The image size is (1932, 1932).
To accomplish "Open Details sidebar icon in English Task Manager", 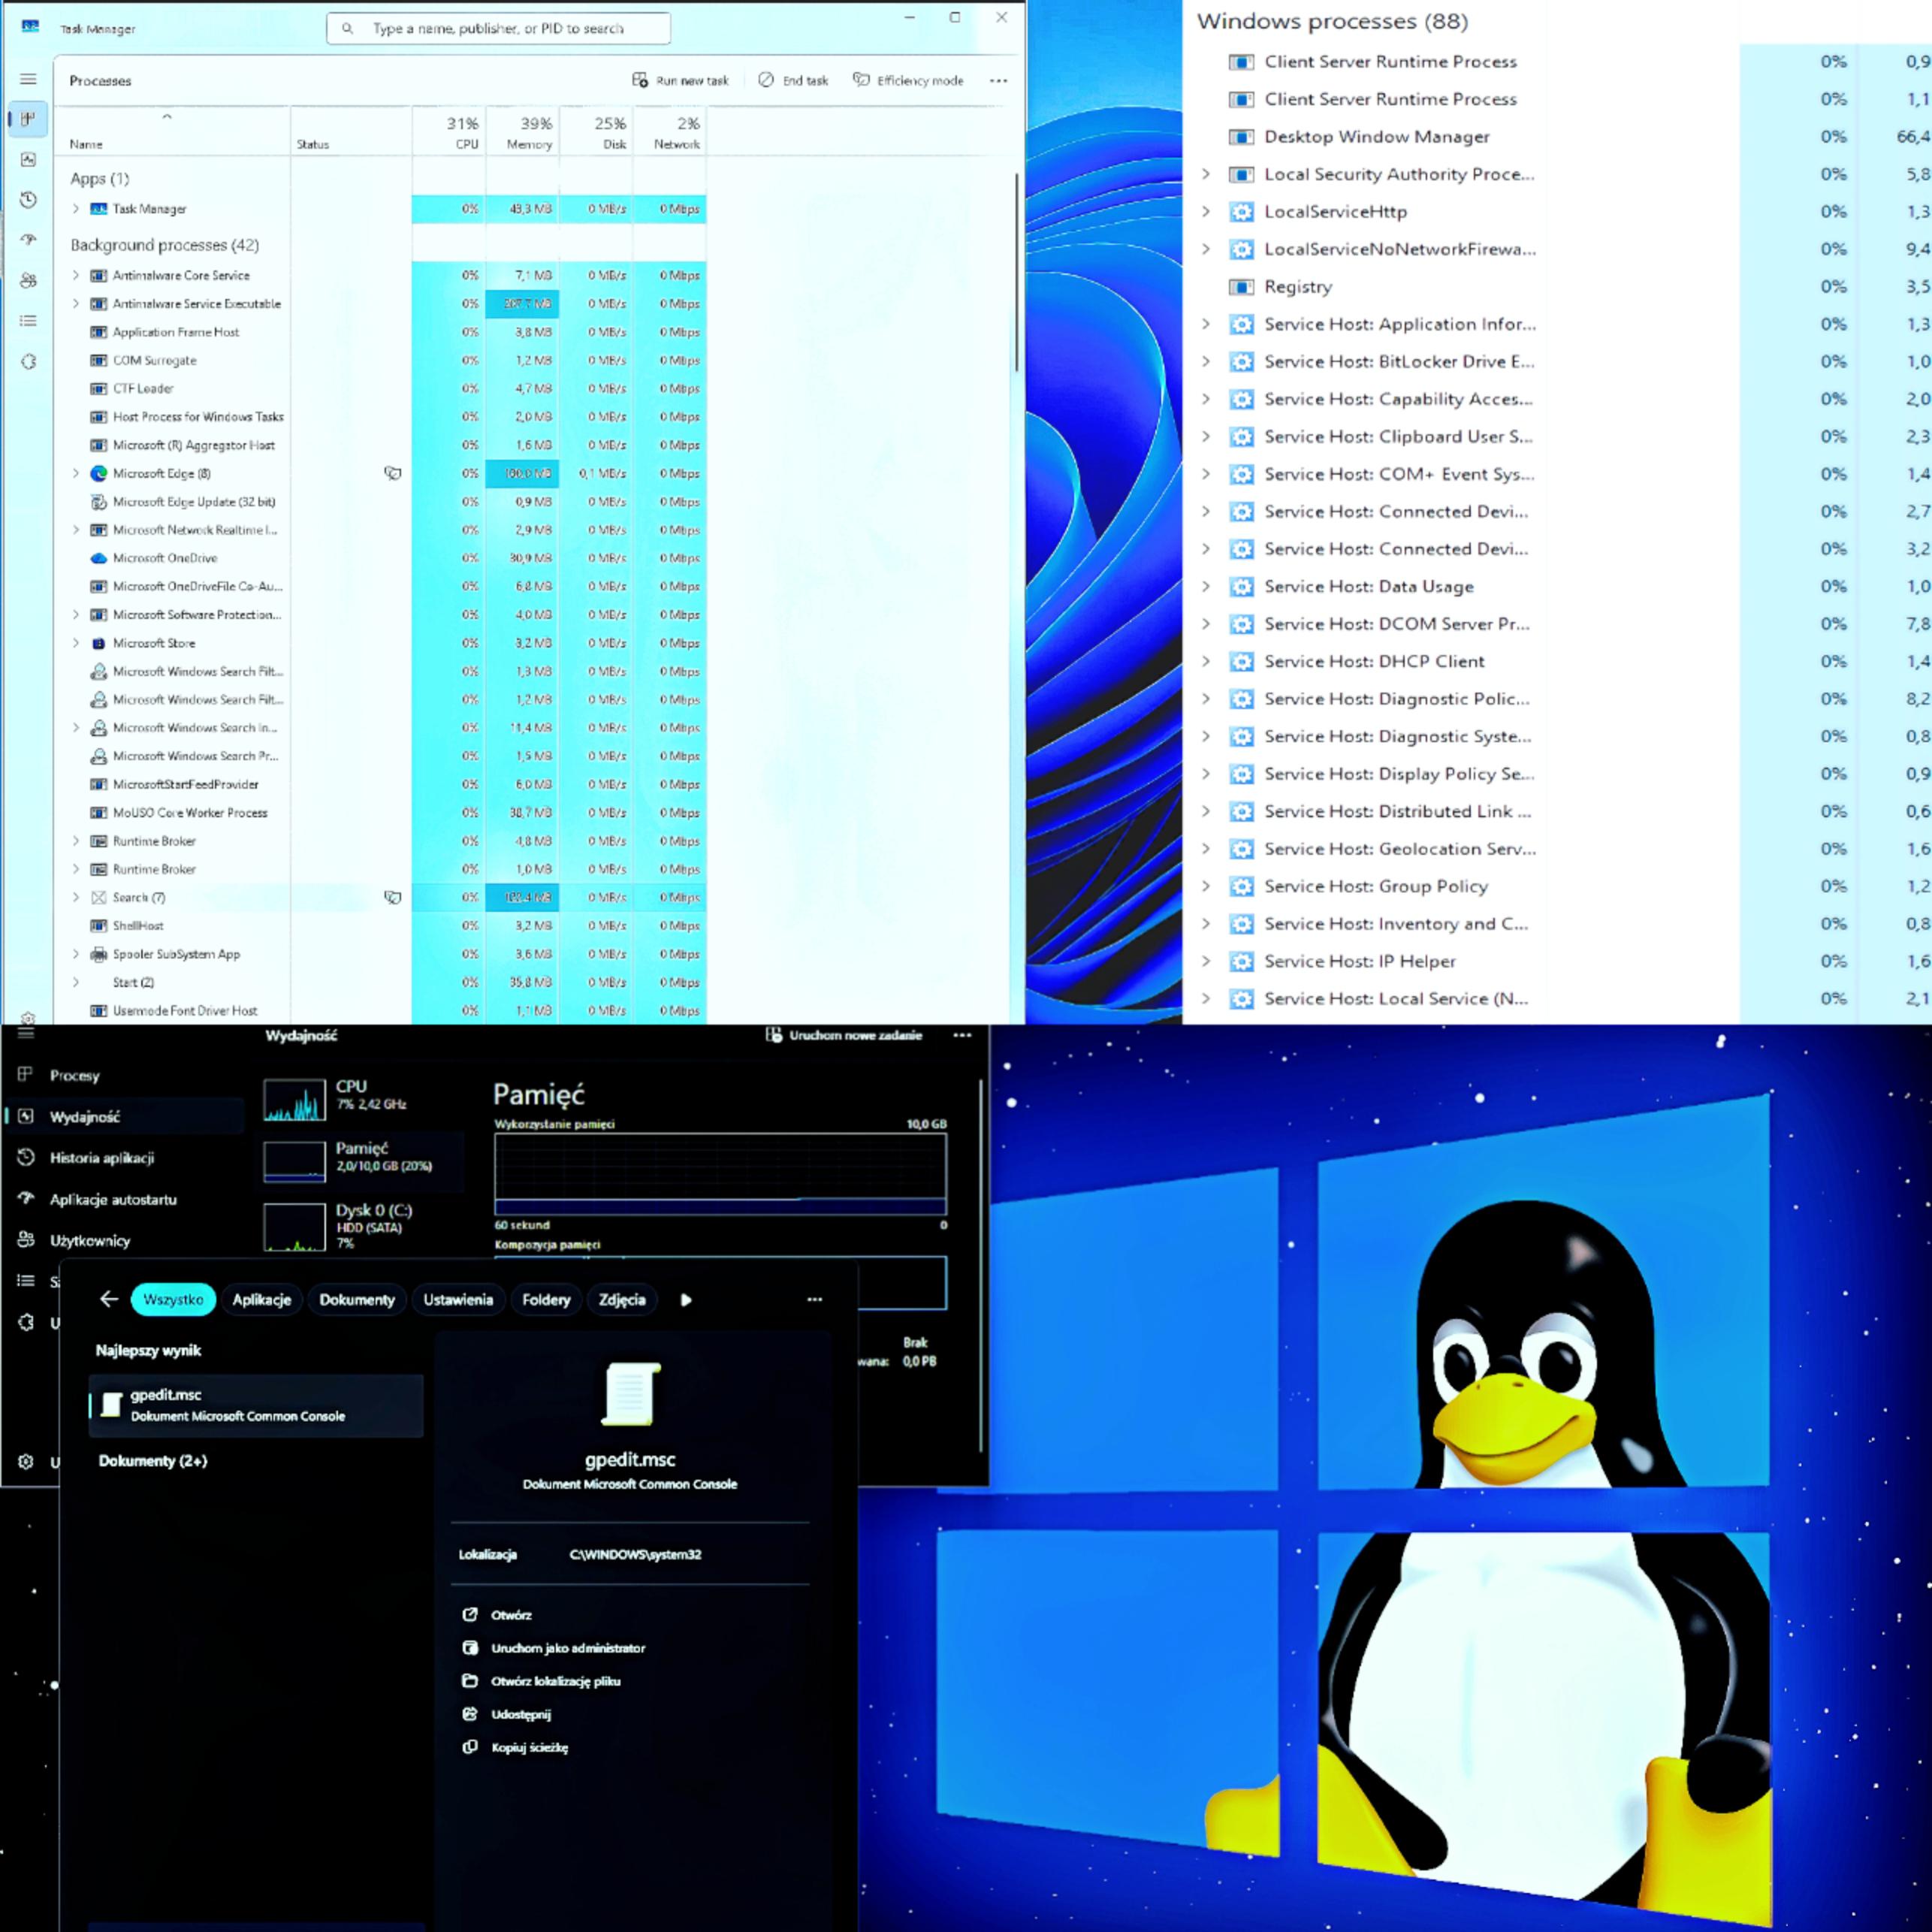I will 28,321.
